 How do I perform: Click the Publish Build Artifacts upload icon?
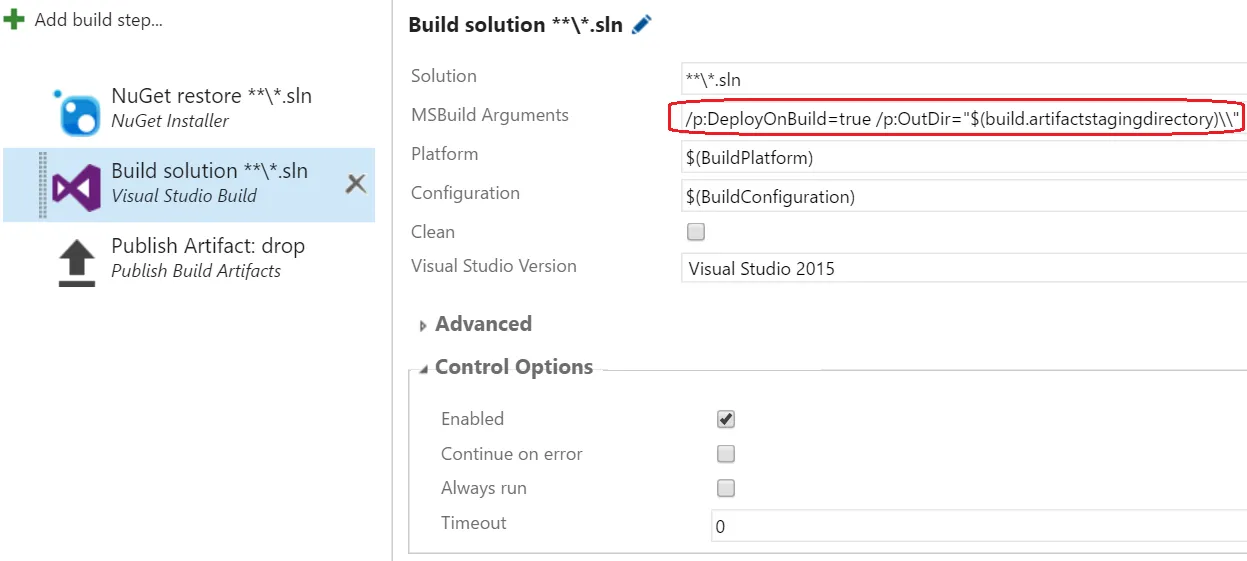(77, 262)
